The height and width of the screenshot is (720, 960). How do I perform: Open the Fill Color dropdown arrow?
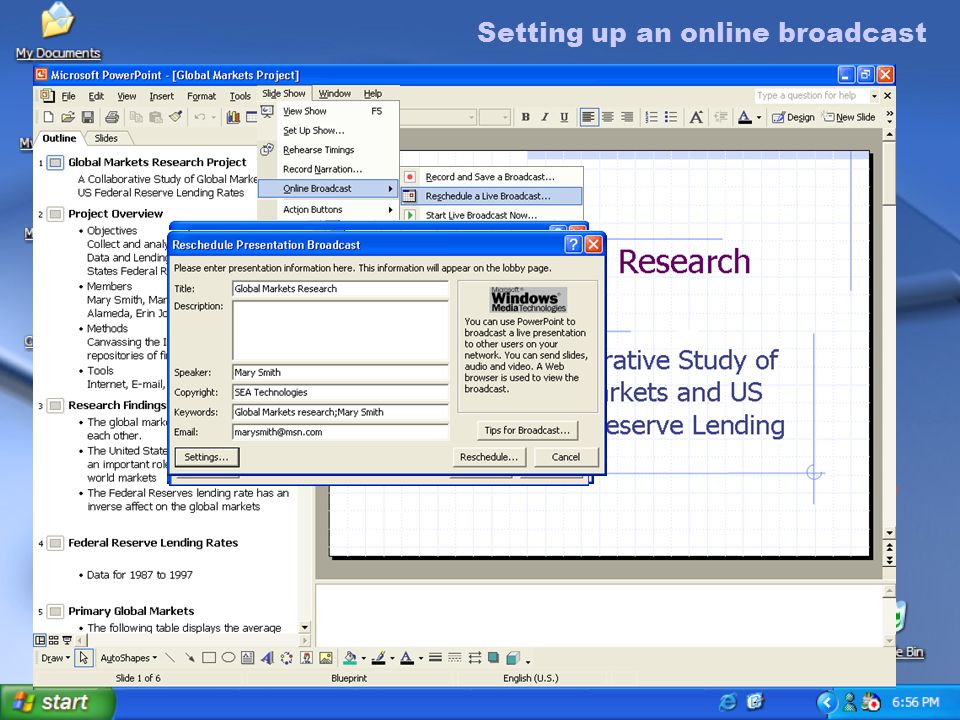(364, 659)
